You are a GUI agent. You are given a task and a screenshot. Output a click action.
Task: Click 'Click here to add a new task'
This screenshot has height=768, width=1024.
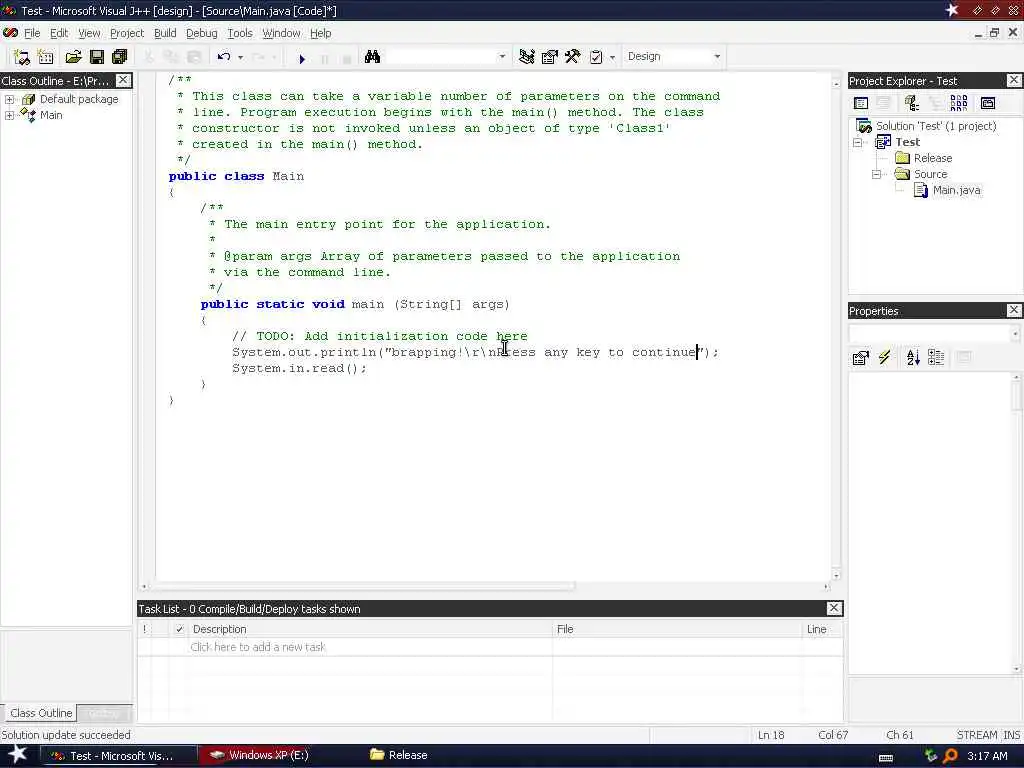tap(257, 647)
